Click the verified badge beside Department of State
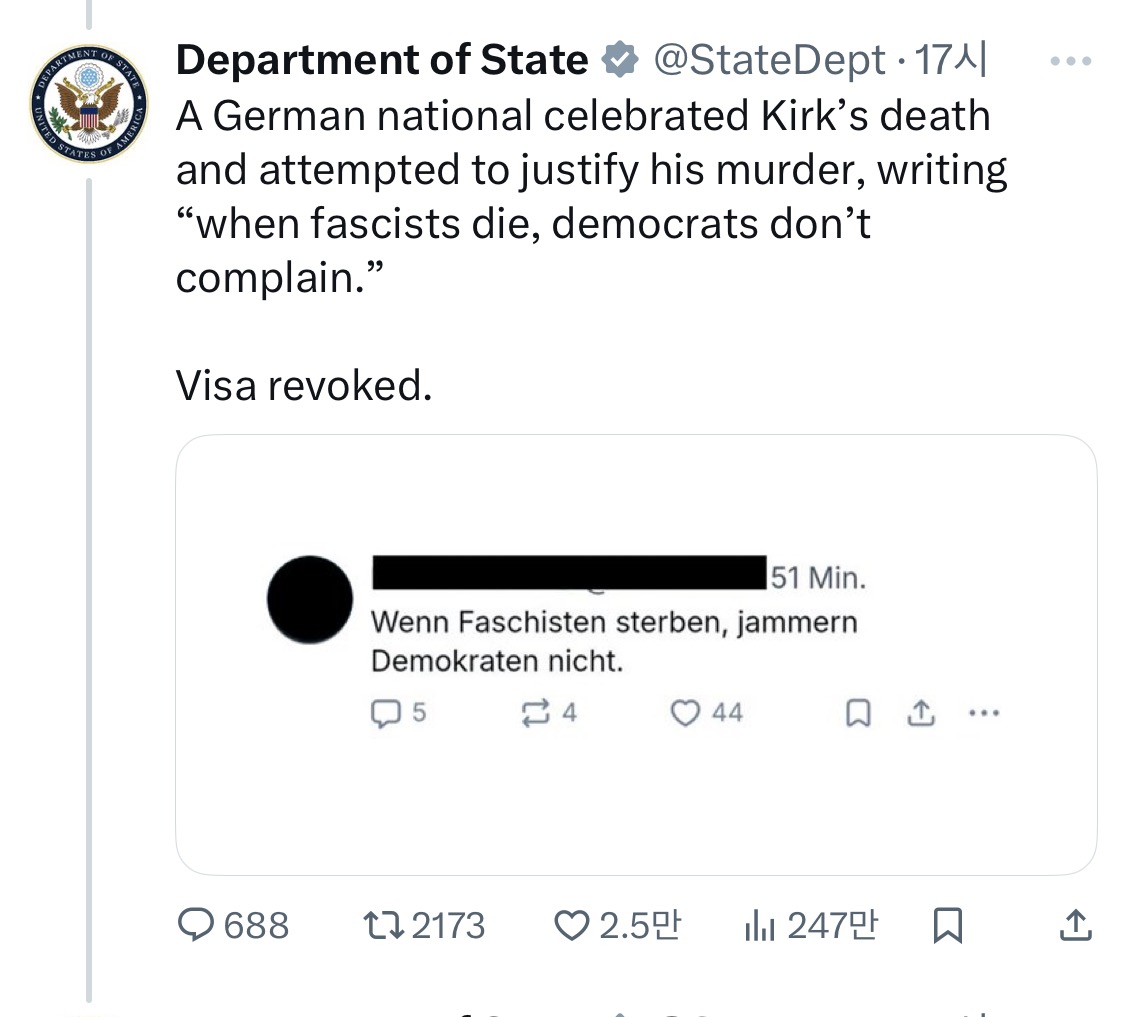1125x1017 pixels. tap(620, 61)
